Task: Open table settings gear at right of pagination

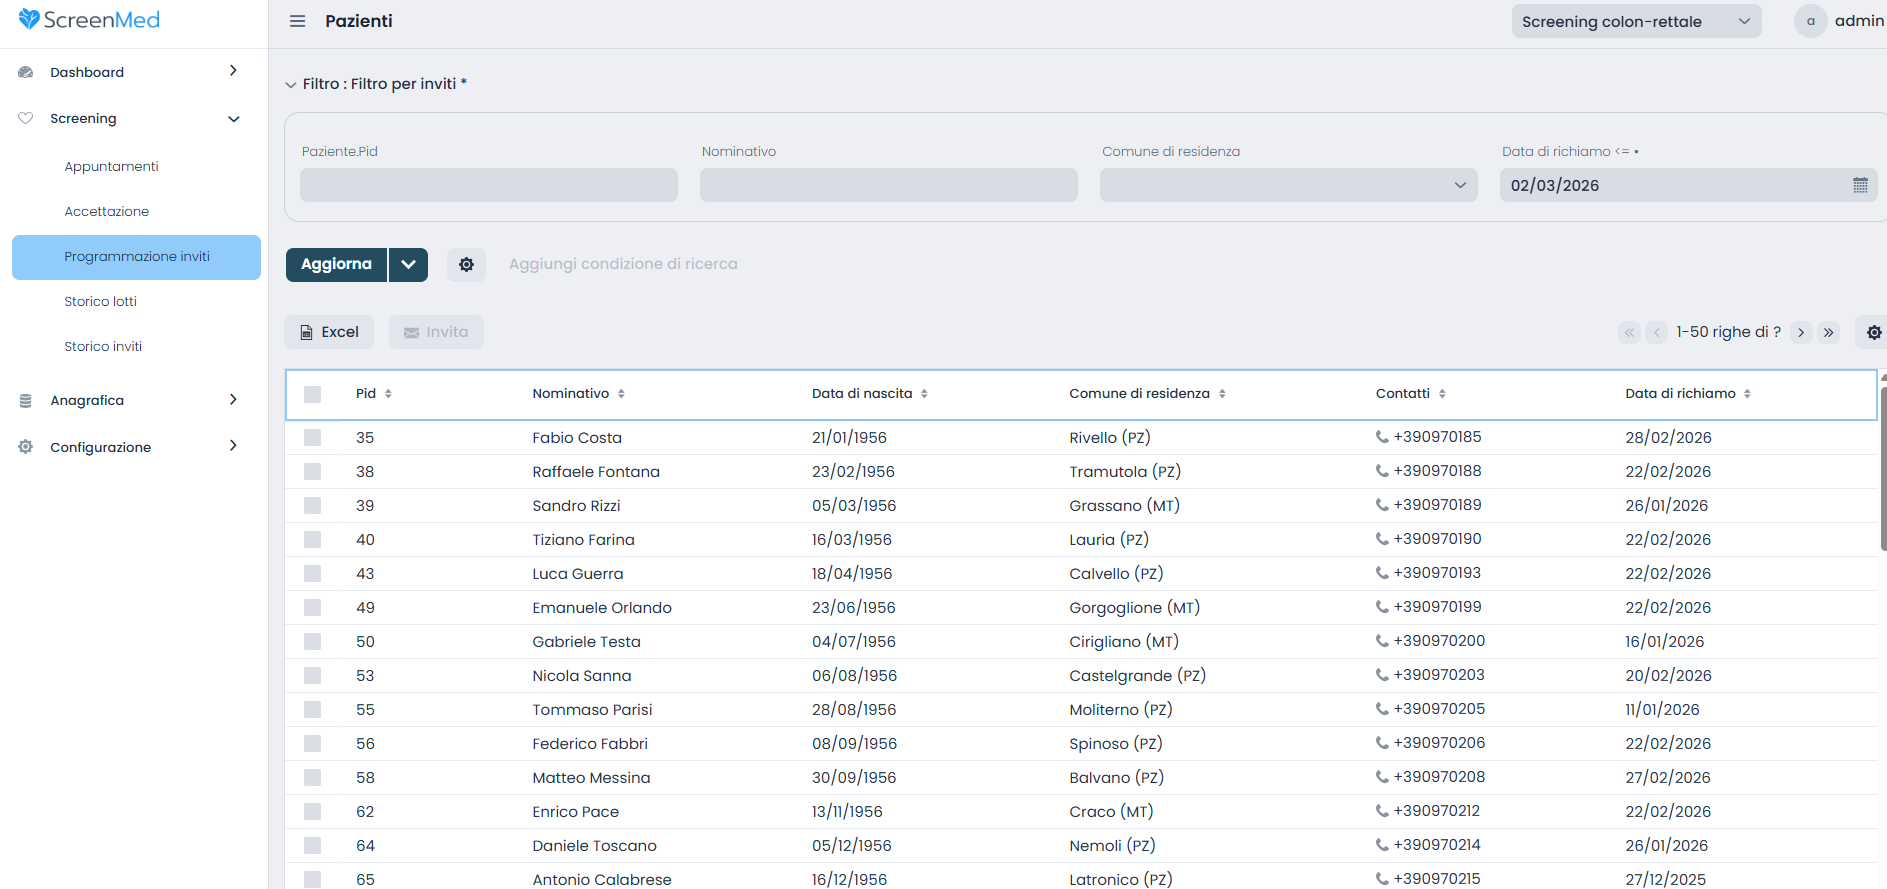Action: [1873, 332]
